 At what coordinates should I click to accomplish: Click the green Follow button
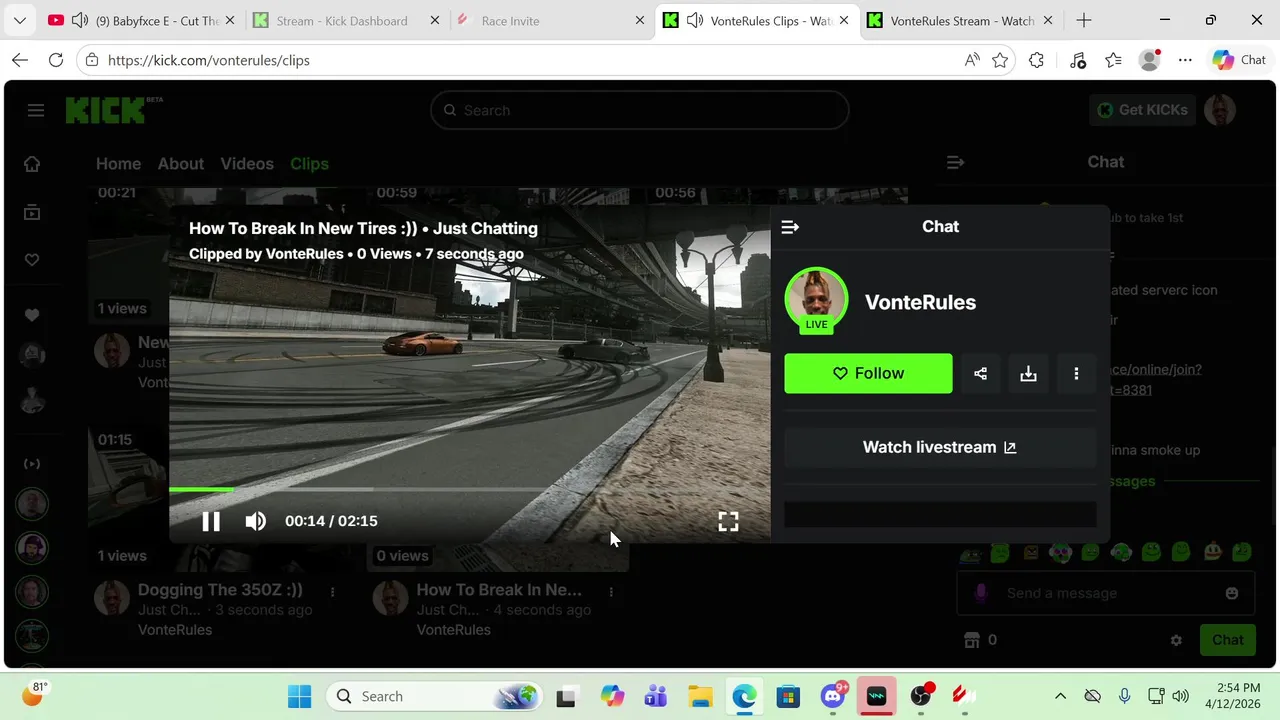868,373
